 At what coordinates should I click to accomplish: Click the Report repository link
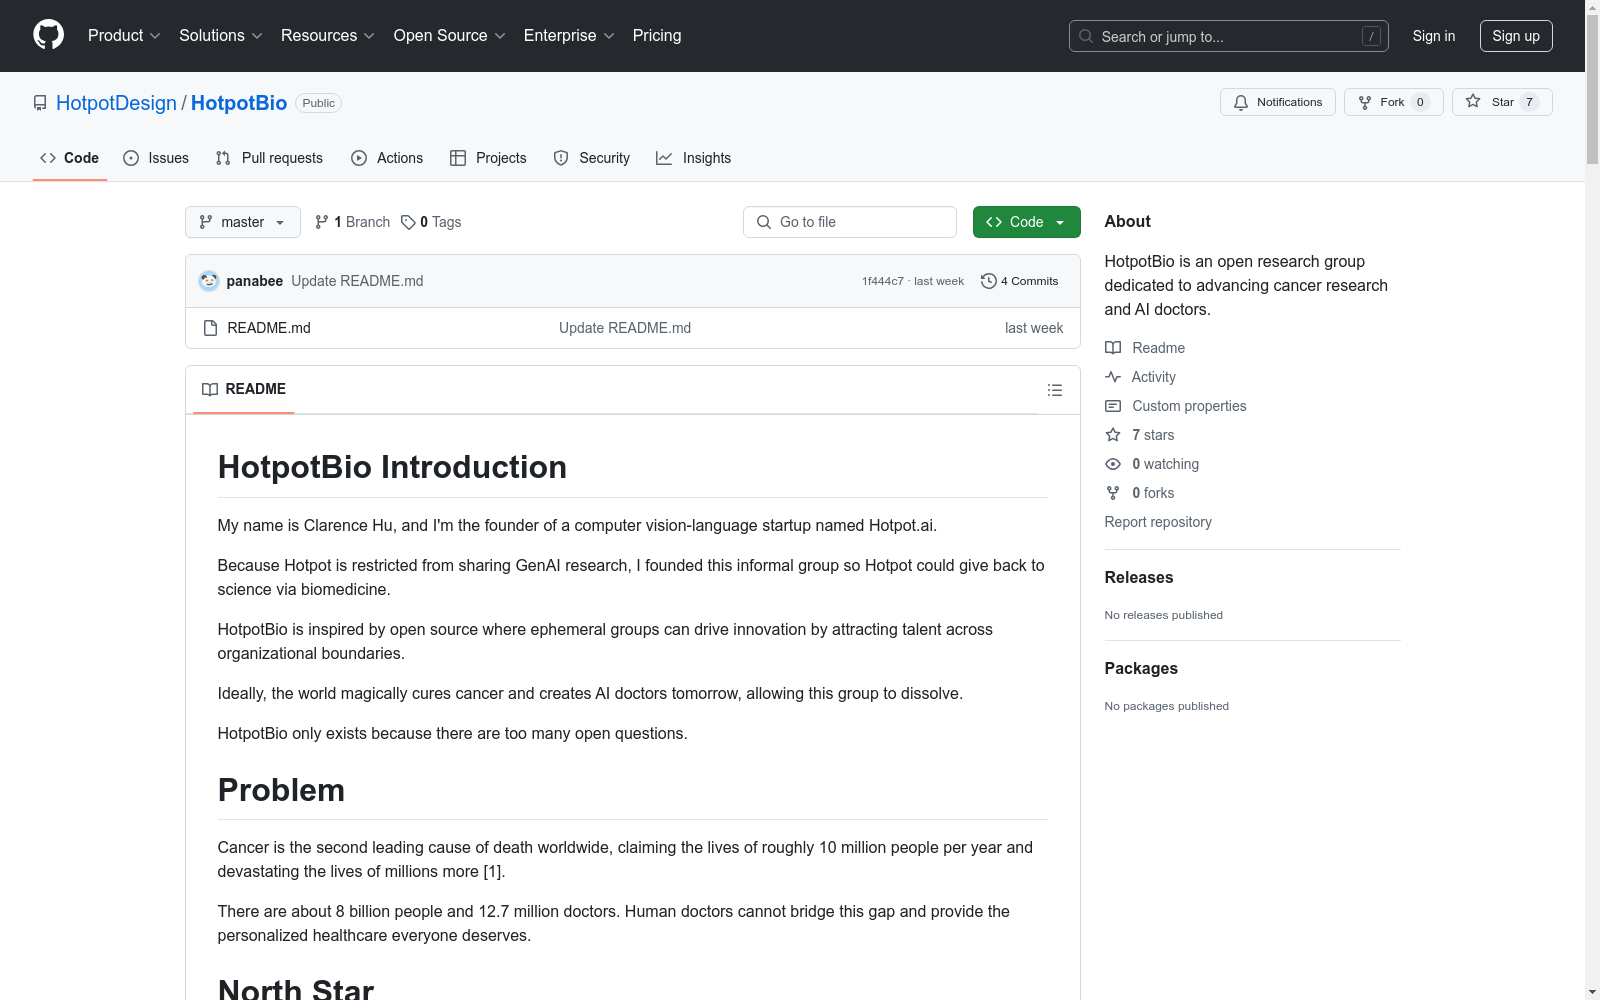pyautogui.click(x=1158, y=522)
